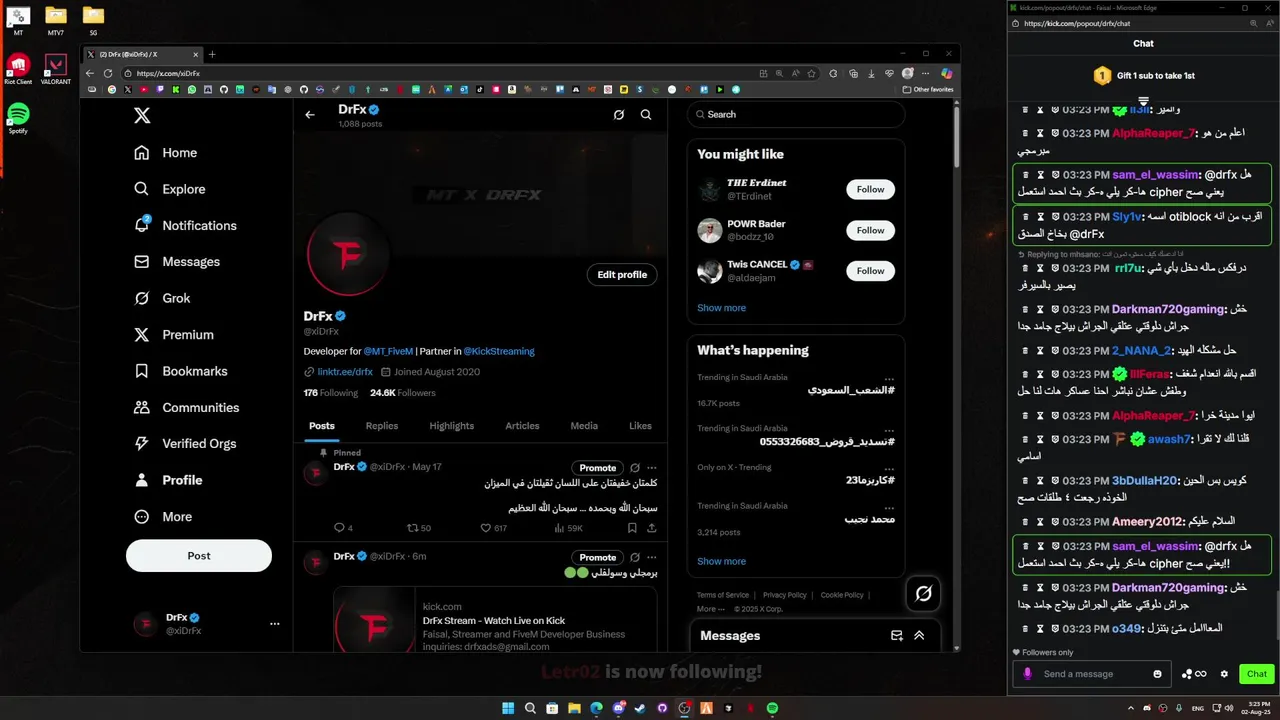Click the Edge address bar with x.com/xiDrFx
Screen dimensions: 1280x720
coord(440,73)
